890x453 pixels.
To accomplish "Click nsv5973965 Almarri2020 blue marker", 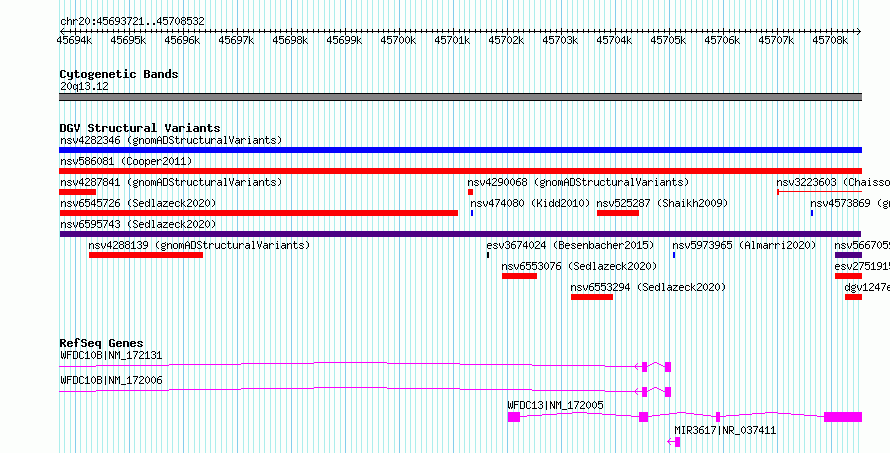I will click(x=674, y=255).
